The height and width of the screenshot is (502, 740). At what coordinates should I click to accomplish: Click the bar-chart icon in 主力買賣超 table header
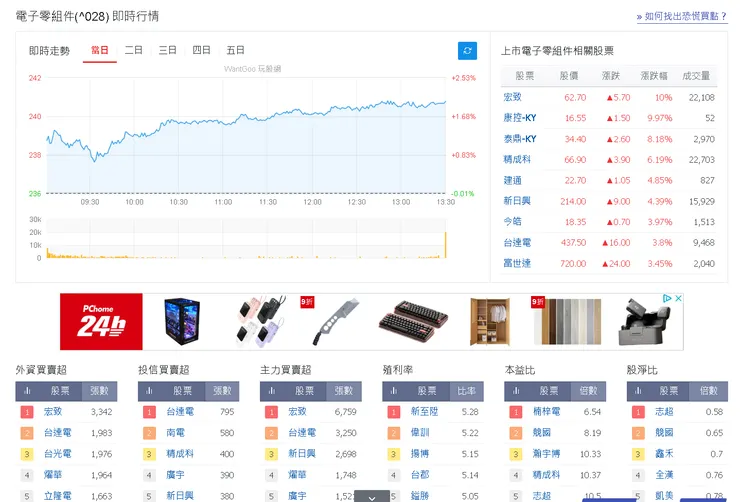[272, 391]
